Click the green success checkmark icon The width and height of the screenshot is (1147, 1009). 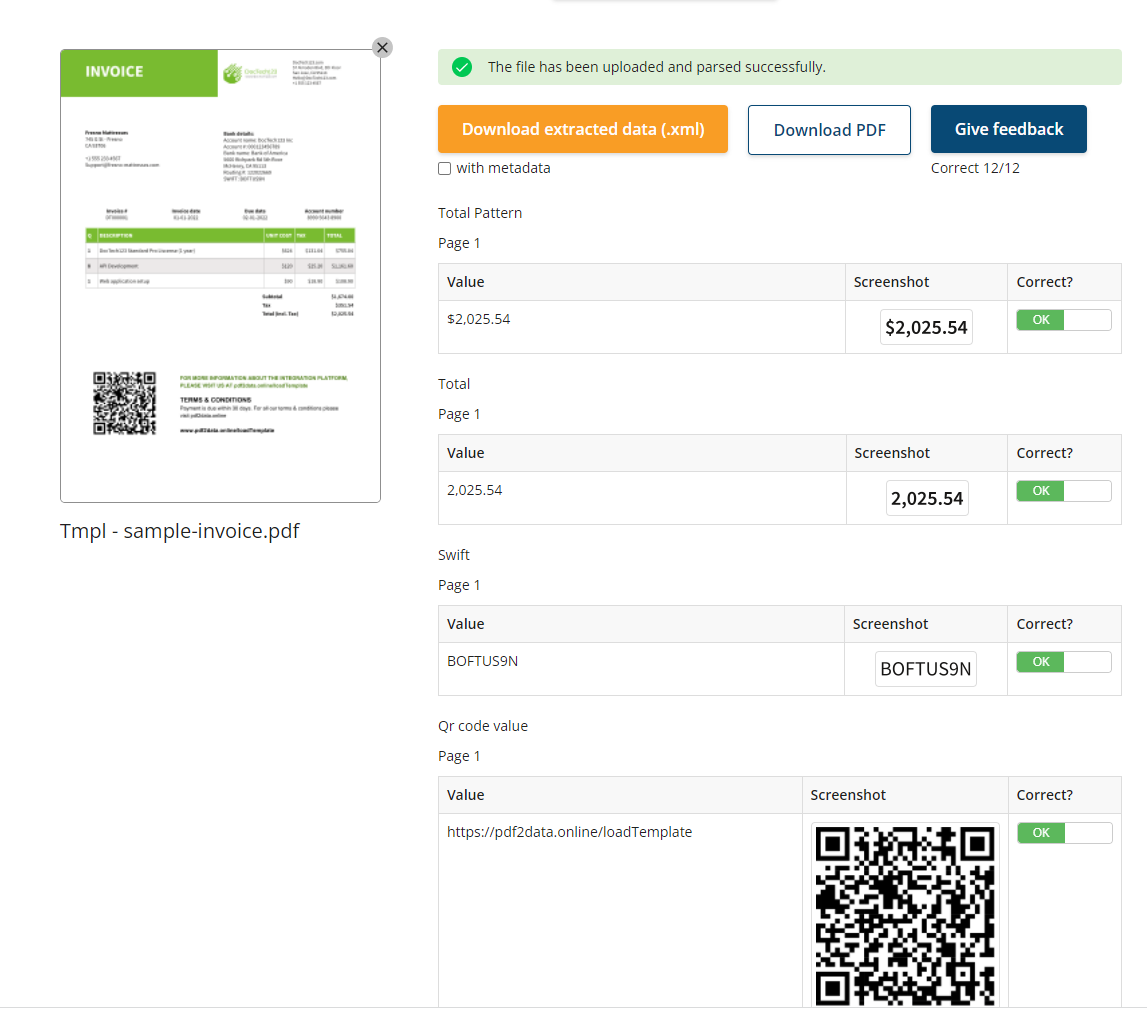tap(462, 67)
